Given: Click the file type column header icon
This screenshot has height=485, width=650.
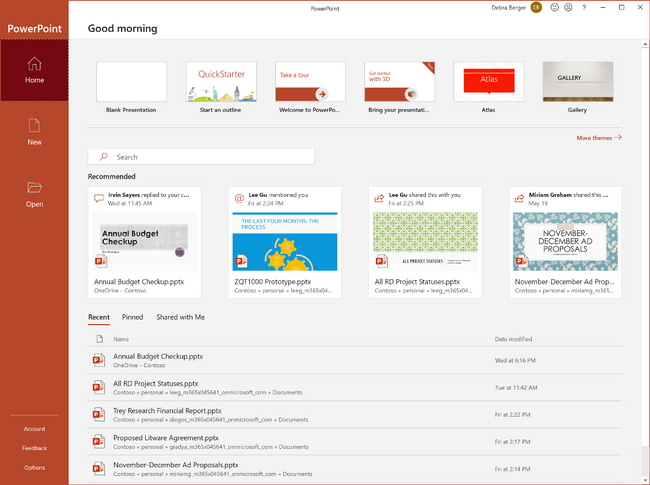Looking at the screenshot, I should click(x=99, y=339).
